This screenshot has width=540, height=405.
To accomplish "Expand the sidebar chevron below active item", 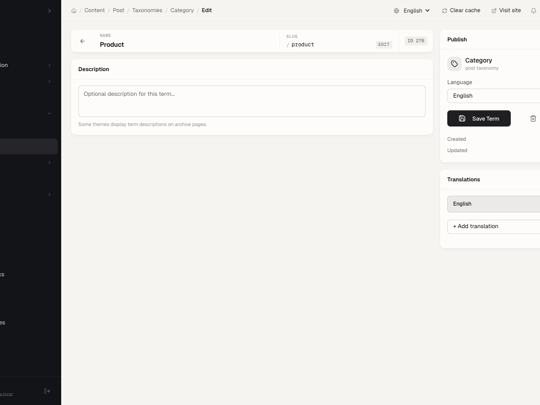I will 49,163.
